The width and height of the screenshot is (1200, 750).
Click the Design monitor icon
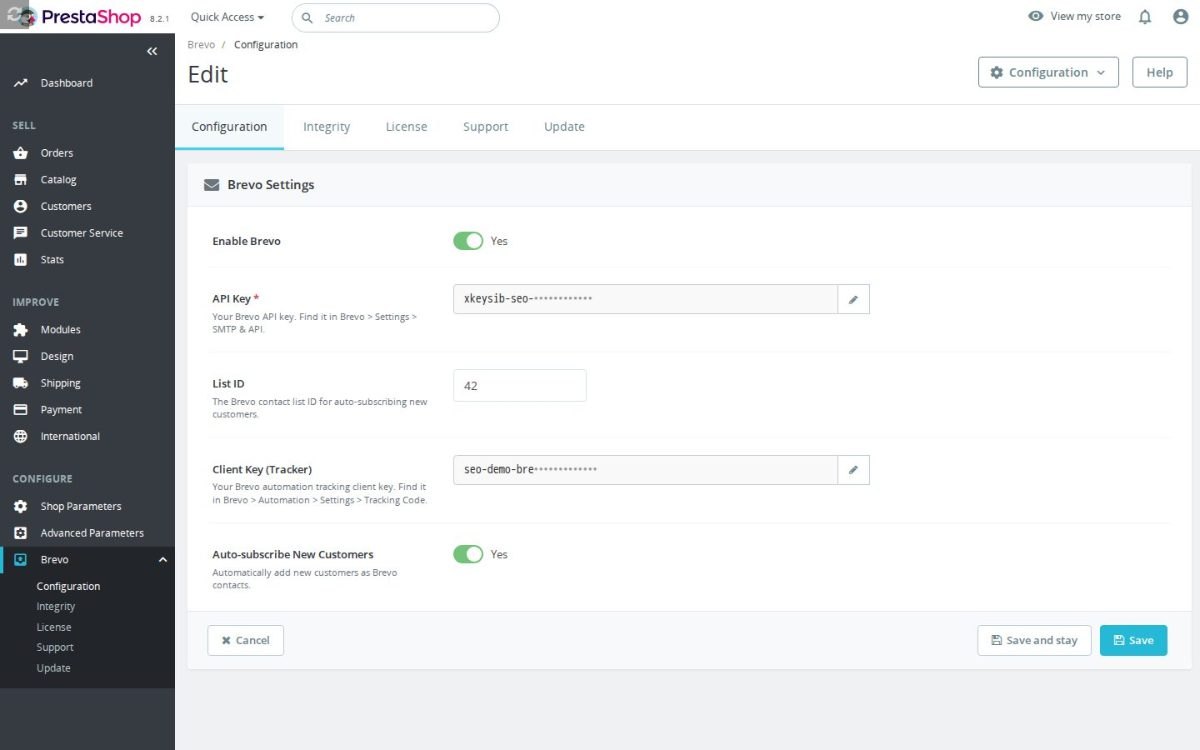[20, 356]
